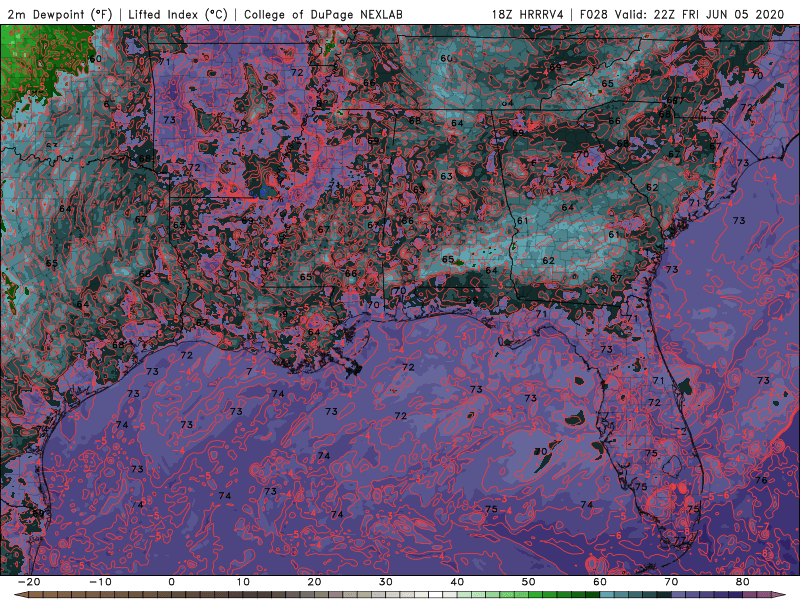Click the -10 label on the color scale
The height and width of the screenshot is (600, 800).
pos(100,582)
